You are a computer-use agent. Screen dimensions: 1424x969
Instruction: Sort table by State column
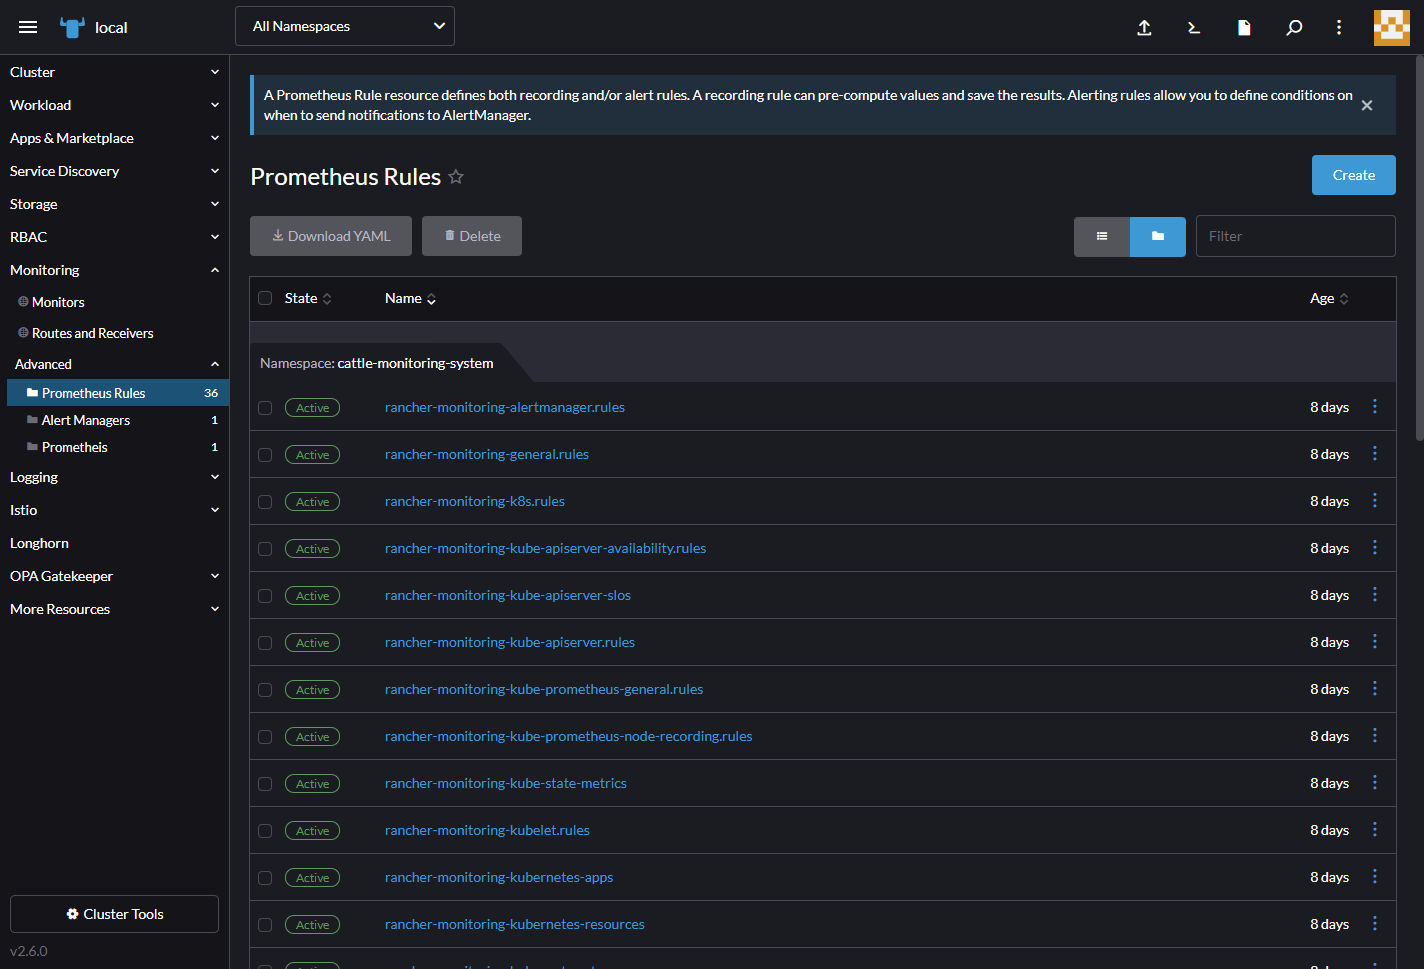click(x=308, y=298)
